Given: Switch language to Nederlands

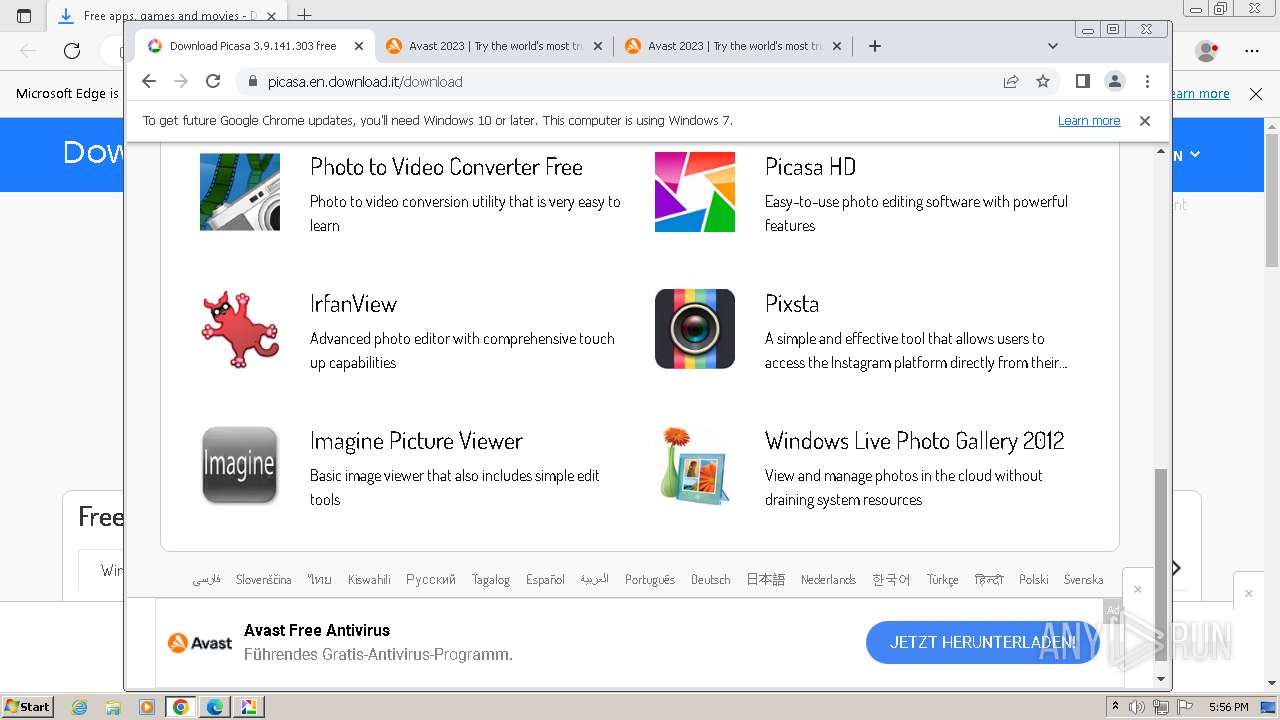Looking at the screenshot, I should [828, 580].
